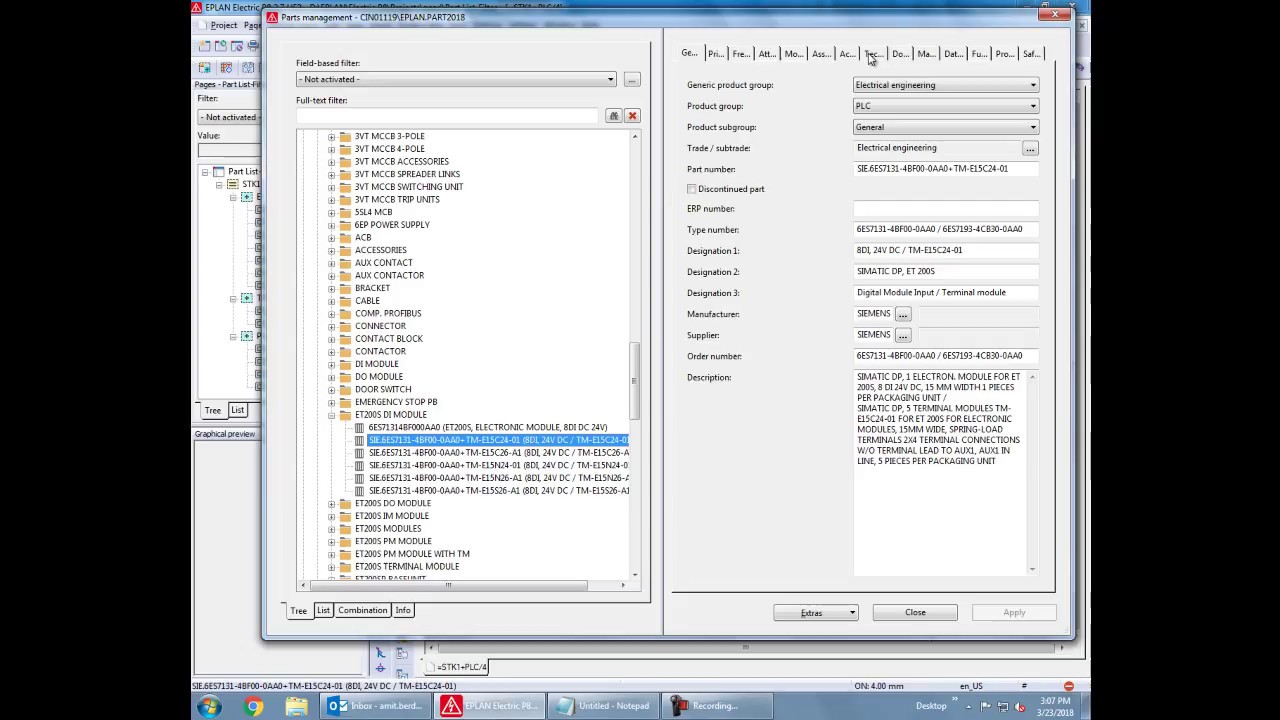This screenshot has width=1280, height=720.
Task: Click into the ERP number field
Action: coord(946,209)
